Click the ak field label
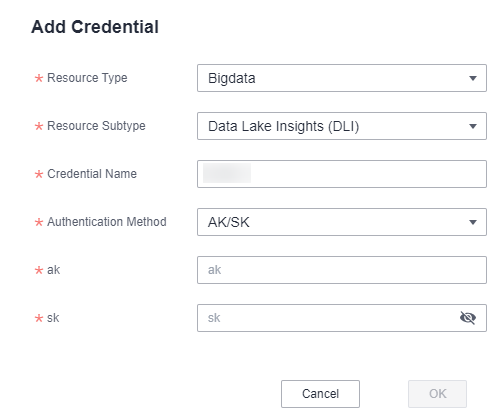 [54, 270]
